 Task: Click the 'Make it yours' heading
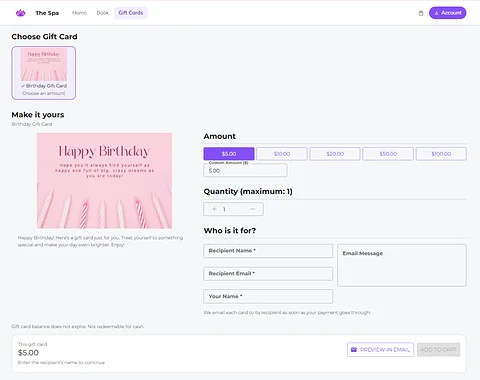[38, 115]
